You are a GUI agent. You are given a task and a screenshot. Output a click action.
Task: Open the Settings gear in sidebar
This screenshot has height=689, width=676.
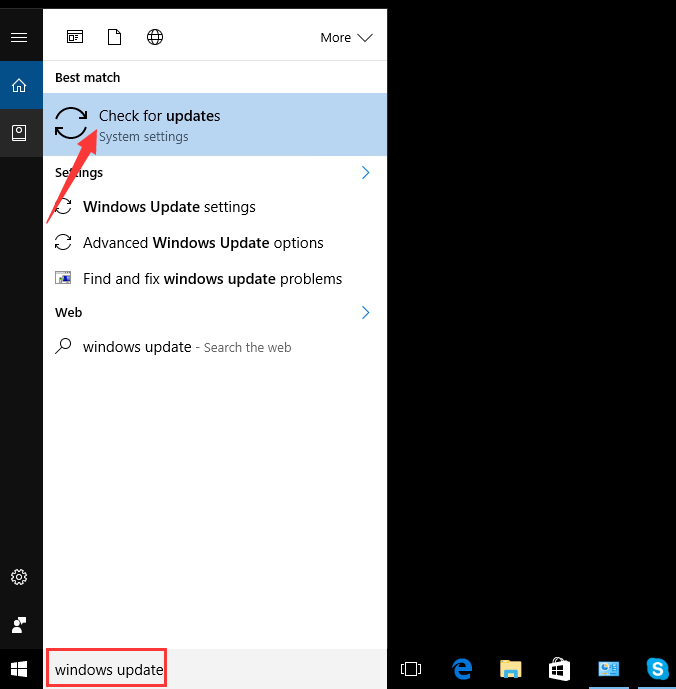[x=19, y=577]
